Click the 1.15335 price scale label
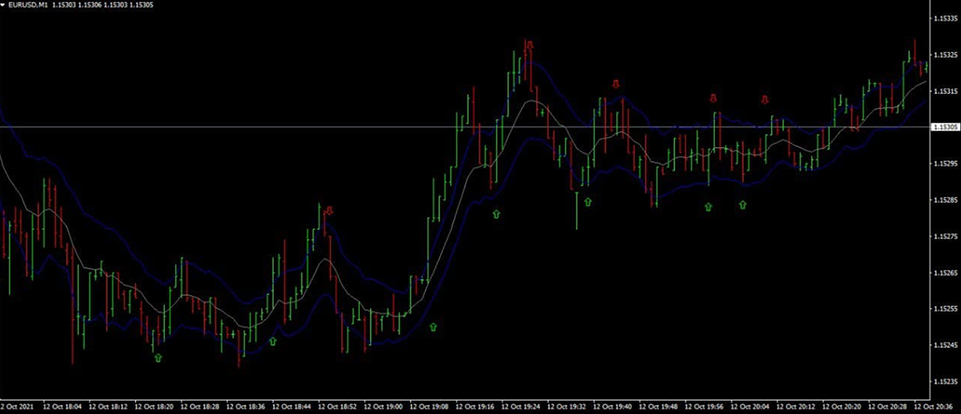This screenshot has height=414, width=961. [x=944, y=19]
